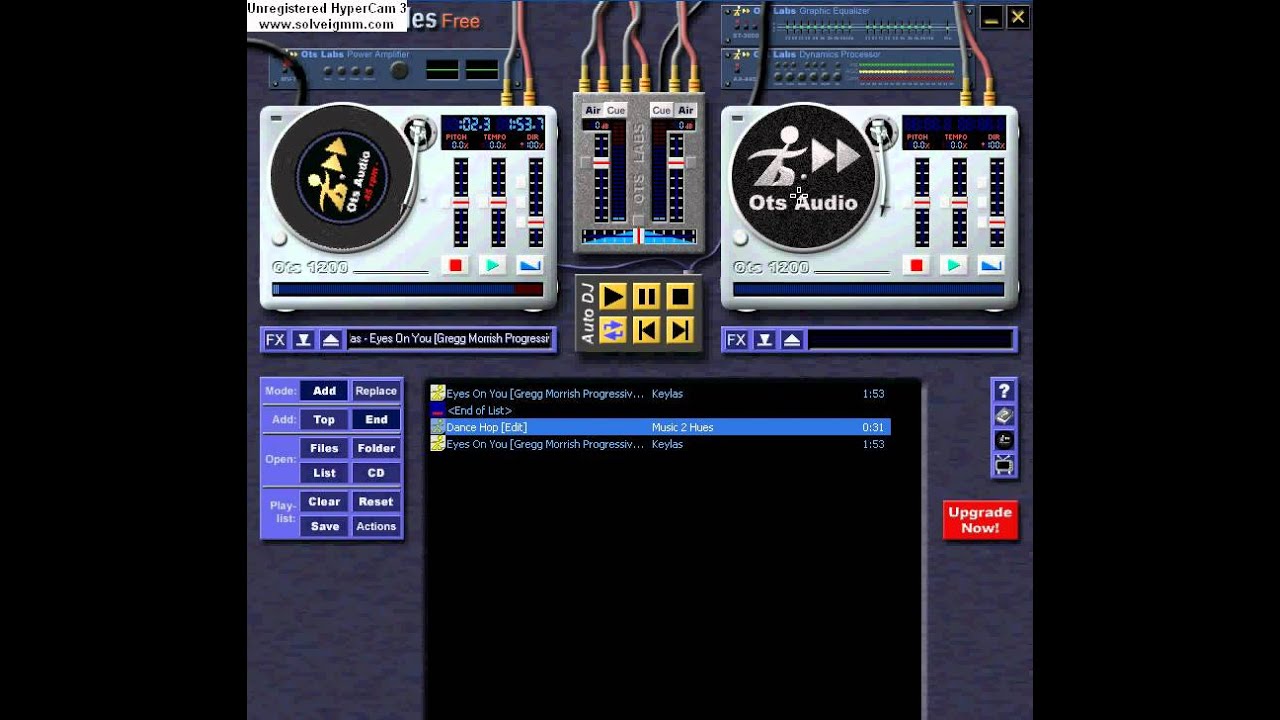Select the 'Dance Hop [Edit]' playlist row

659,427
